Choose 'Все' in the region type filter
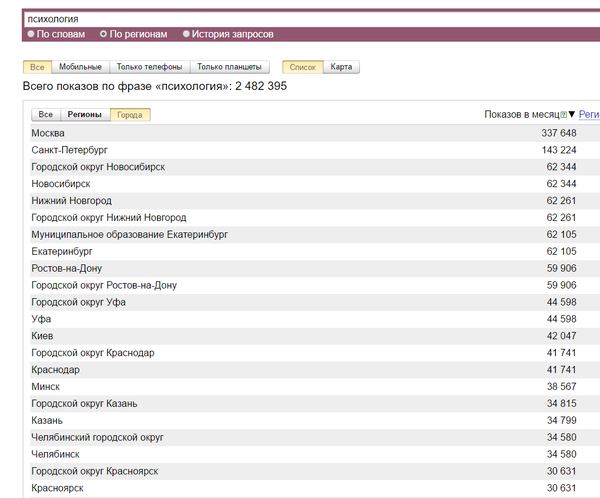Screen dimensions: 600x498 [46, 115]
